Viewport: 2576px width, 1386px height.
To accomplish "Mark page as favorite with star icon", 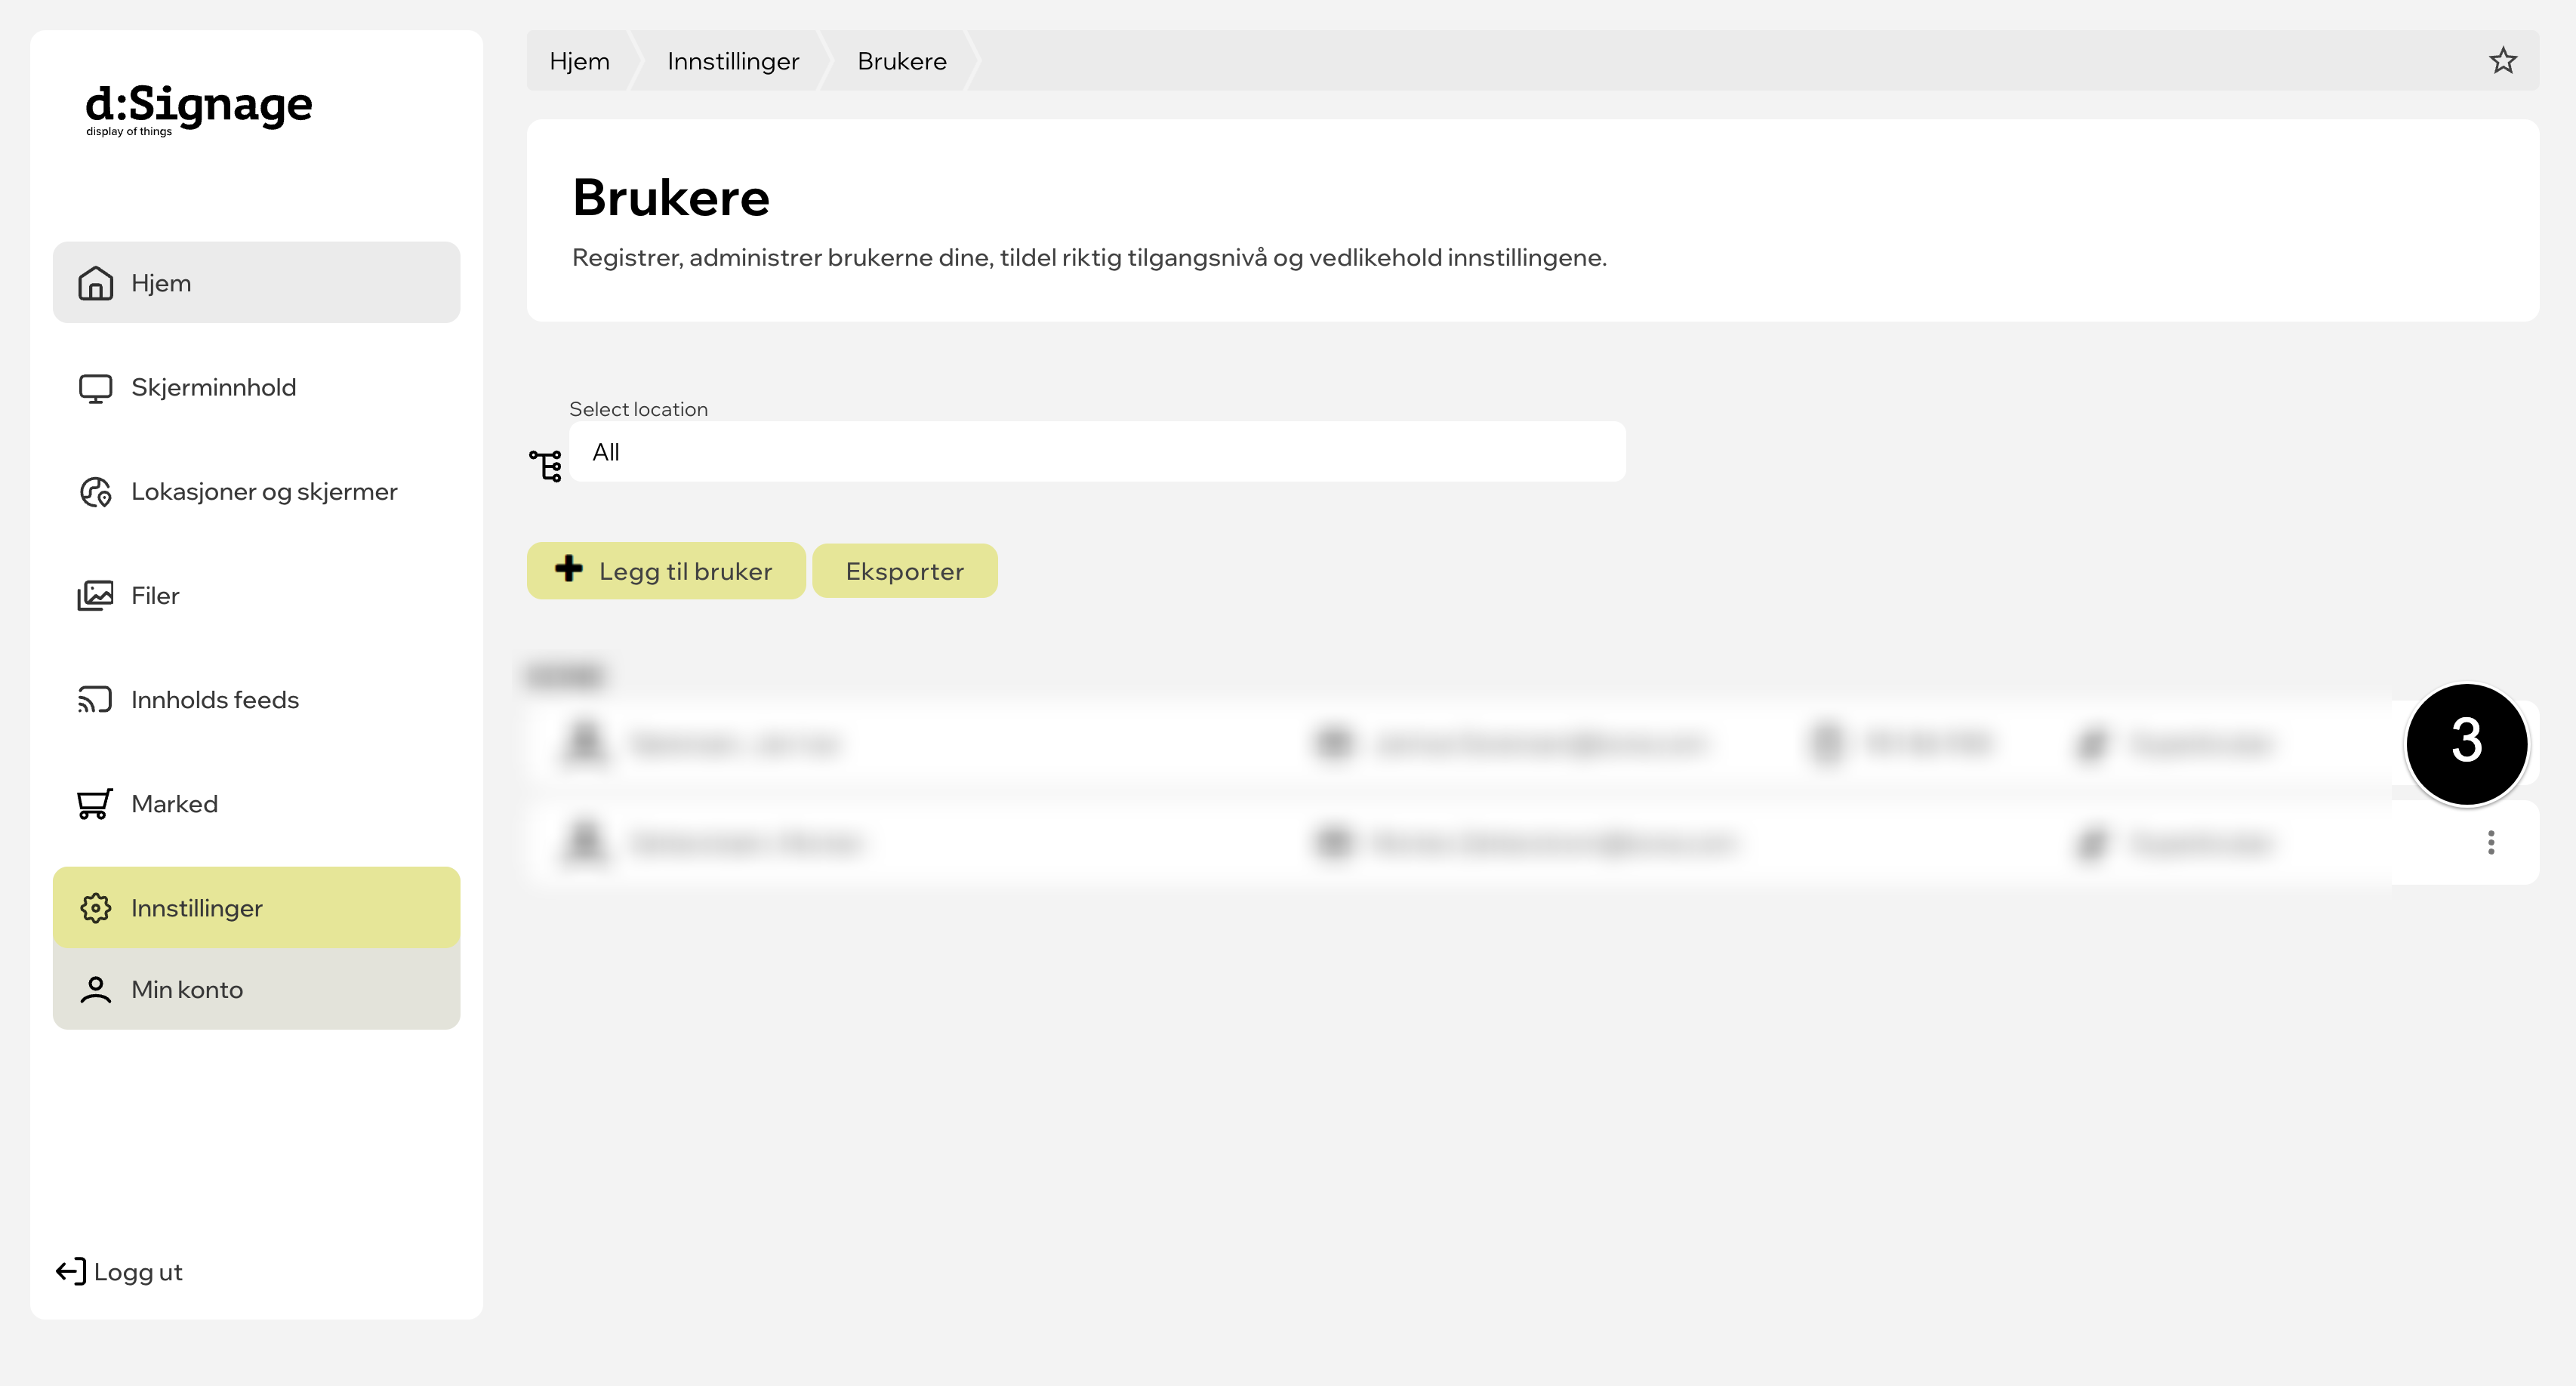I will (x=2503, y=61).
